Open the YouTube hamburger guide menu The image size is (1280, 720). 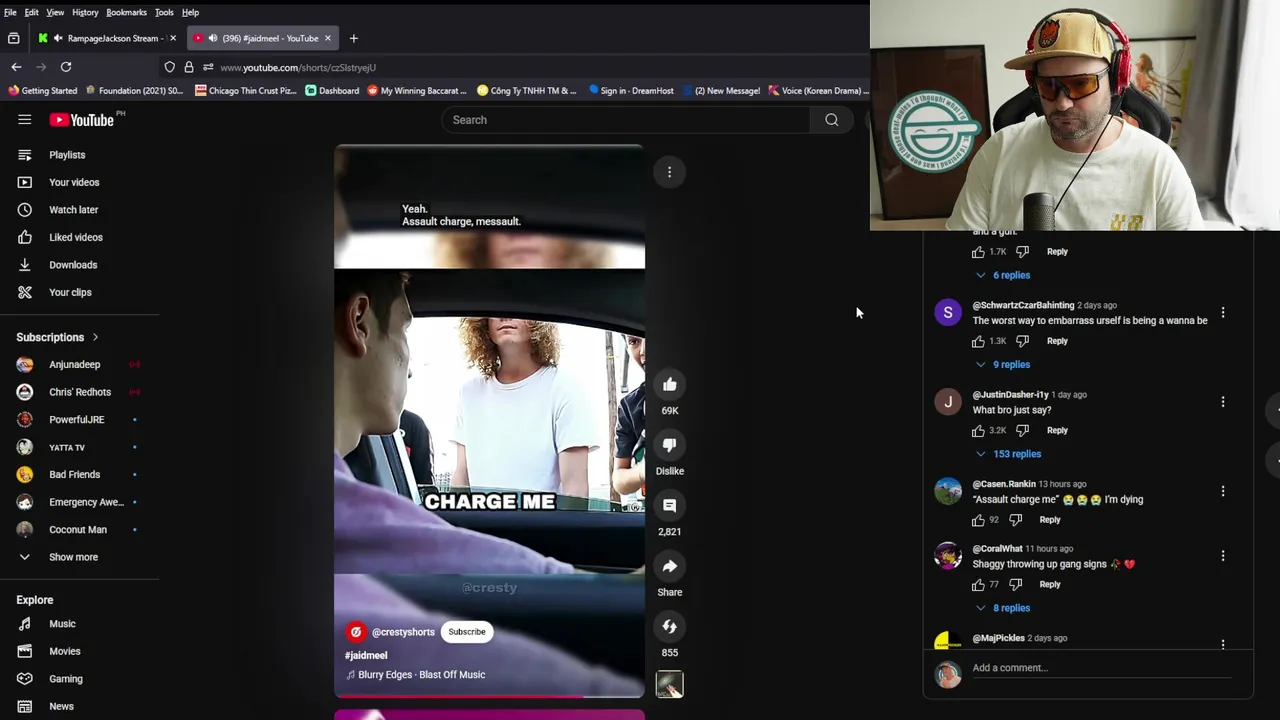tap(24, 120)
